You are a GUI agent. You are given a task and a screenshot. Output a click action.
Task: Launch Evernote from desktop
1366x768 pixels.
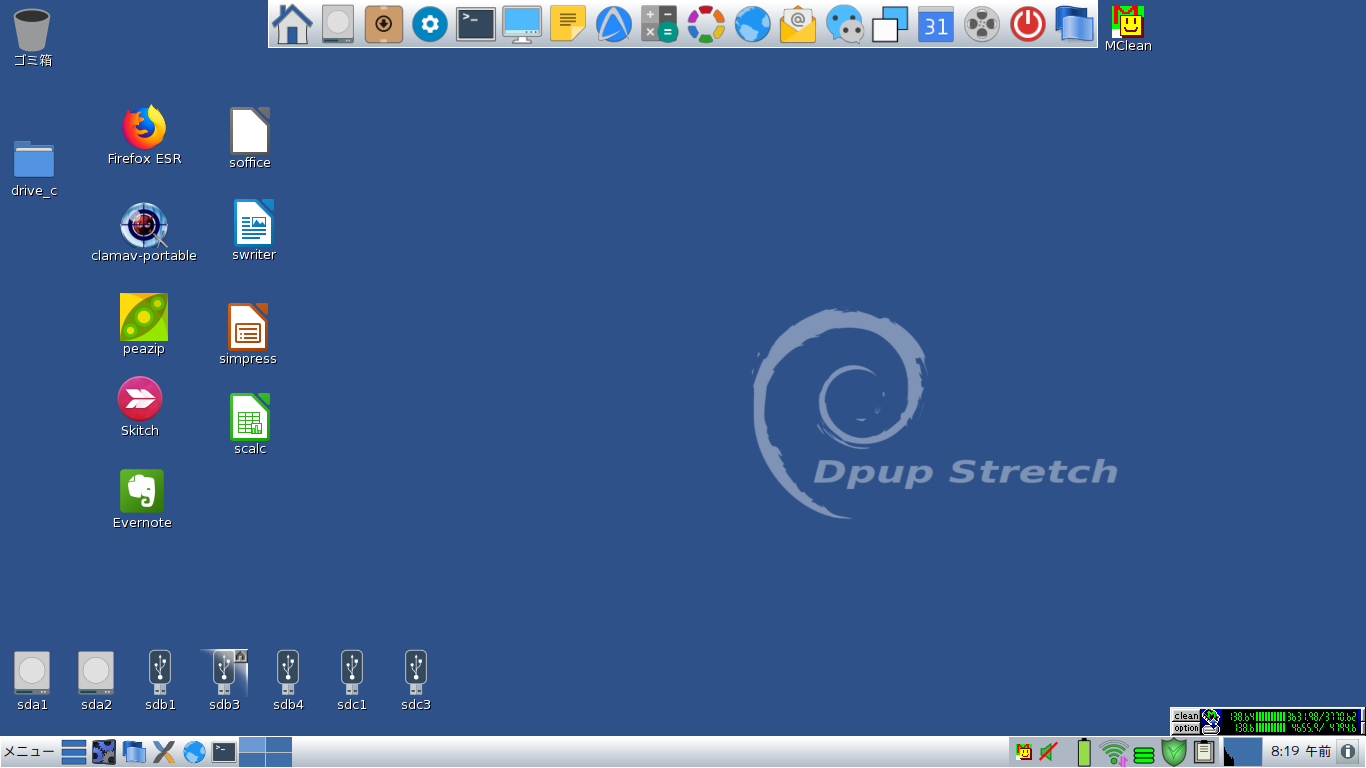tap(142, 500)
